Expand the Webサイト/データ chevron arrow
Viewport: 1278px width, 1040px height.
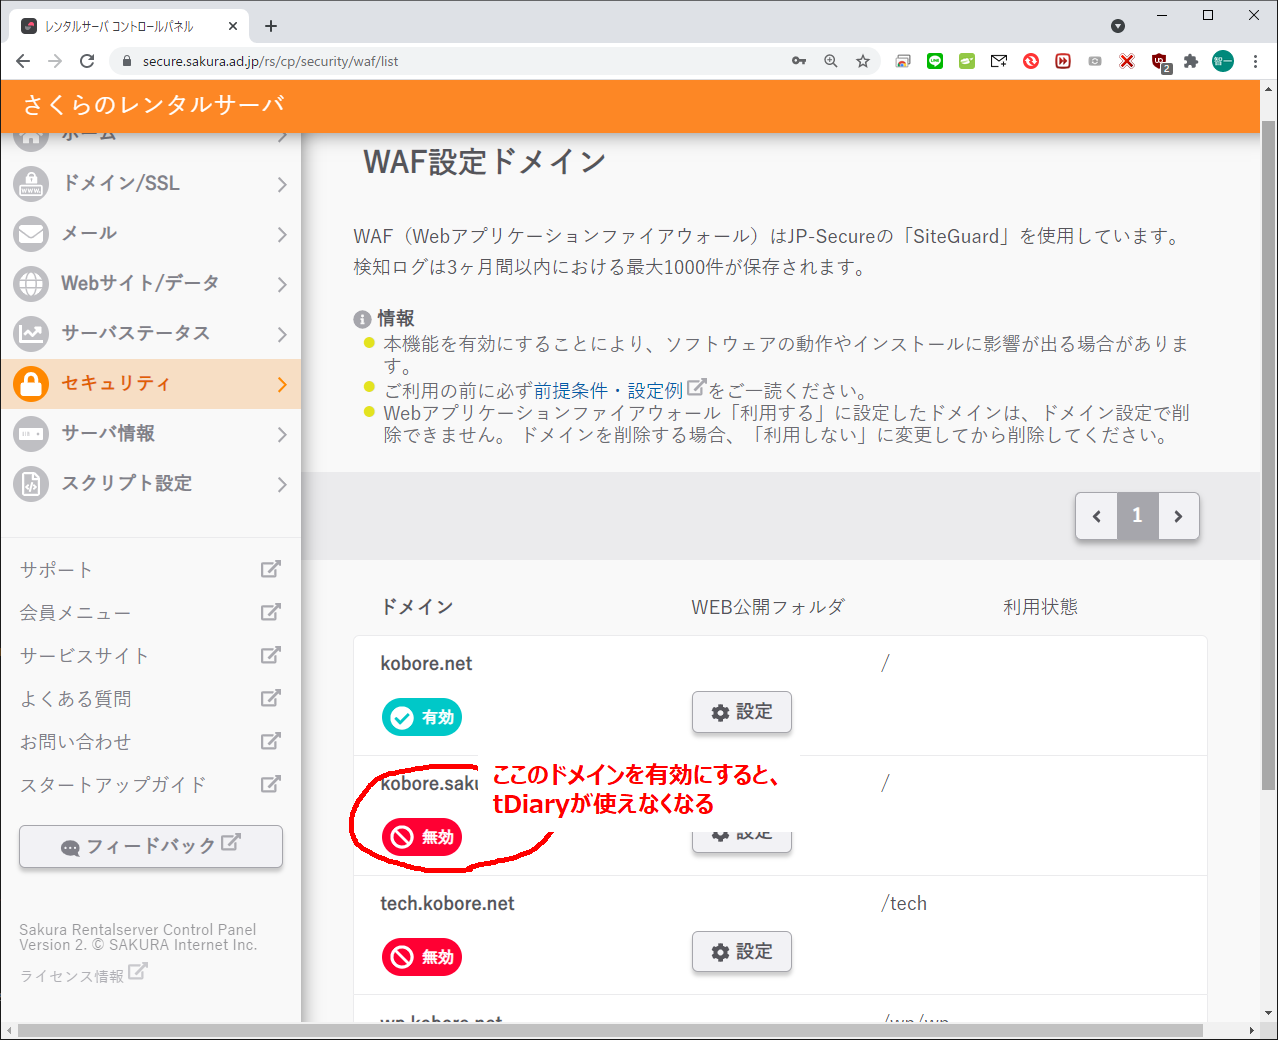(x=282, y=285)
